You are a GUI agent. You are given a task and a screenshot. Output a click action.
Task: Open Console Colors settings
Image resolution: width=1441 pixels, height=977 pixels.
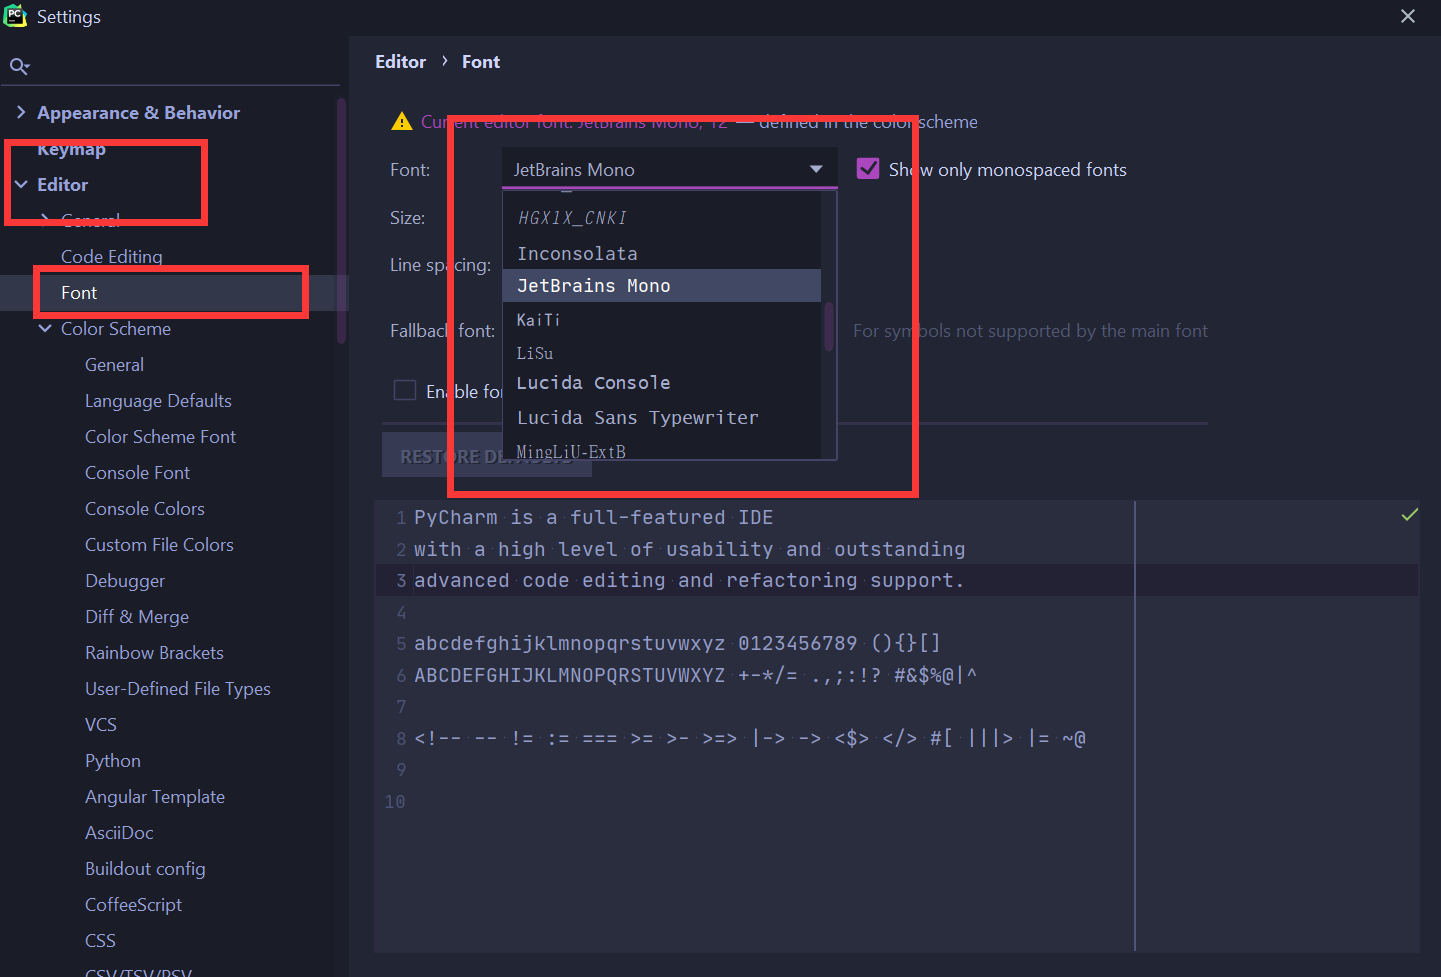pyautogui.click(x=145, y=508)
